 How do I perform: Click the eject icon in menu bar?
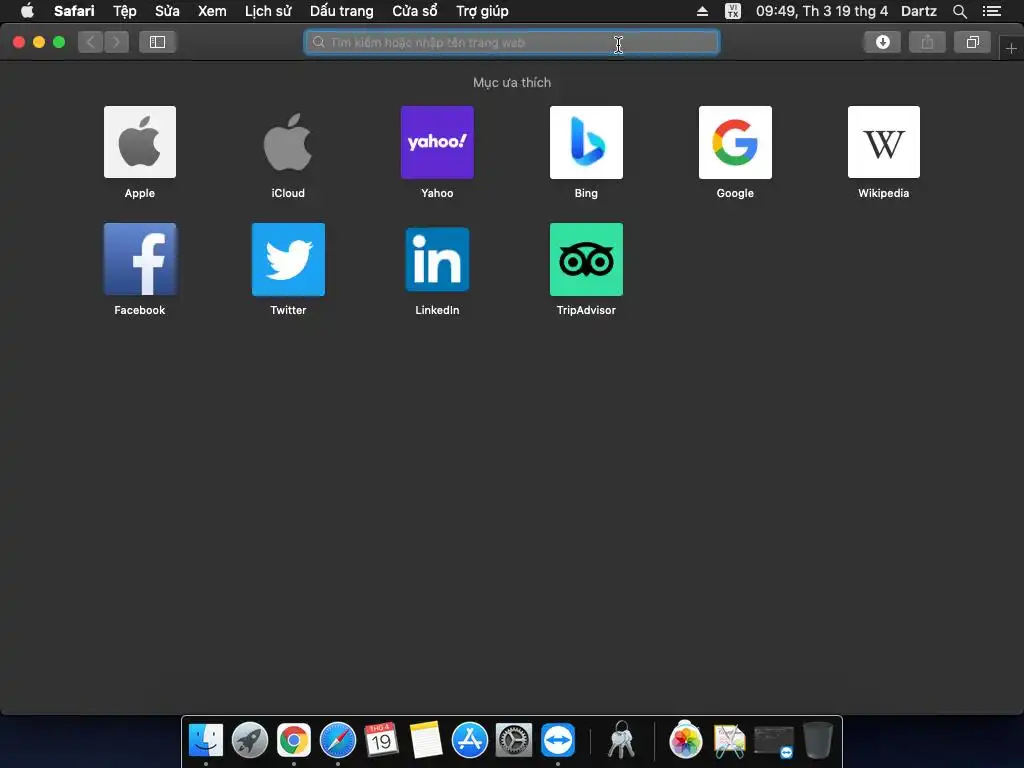[702, 11]
